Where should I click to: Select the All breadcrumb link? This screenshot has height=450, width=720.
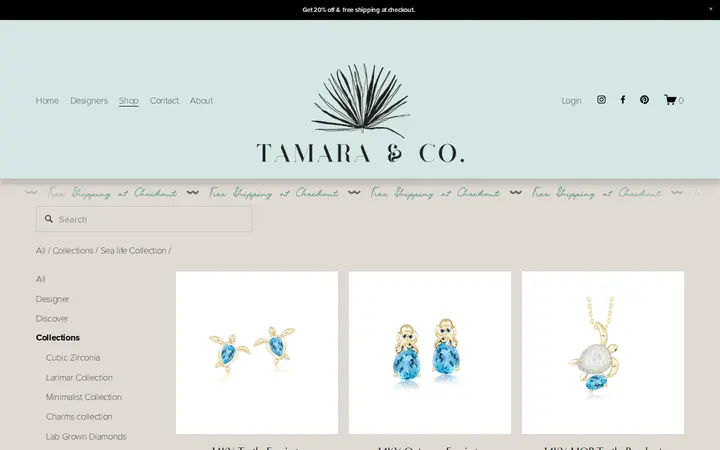tap(40, 251)
